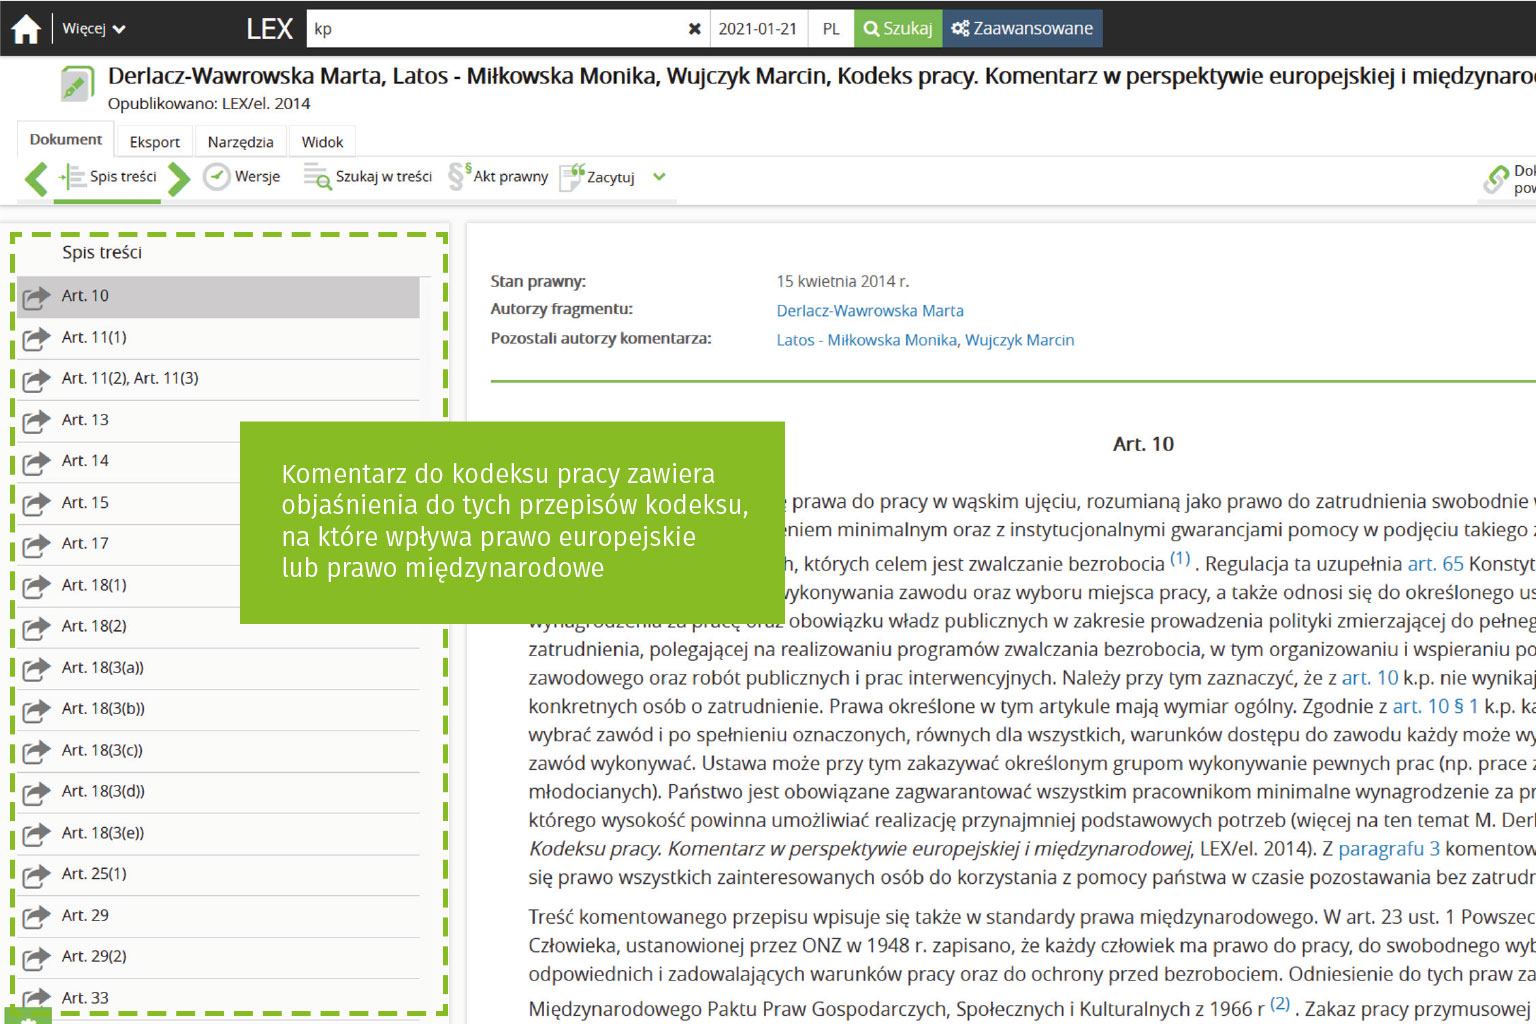This screenshot has height=1024, width=1536.
Task: Toggle the Spis treści panel
Action: 109,177
